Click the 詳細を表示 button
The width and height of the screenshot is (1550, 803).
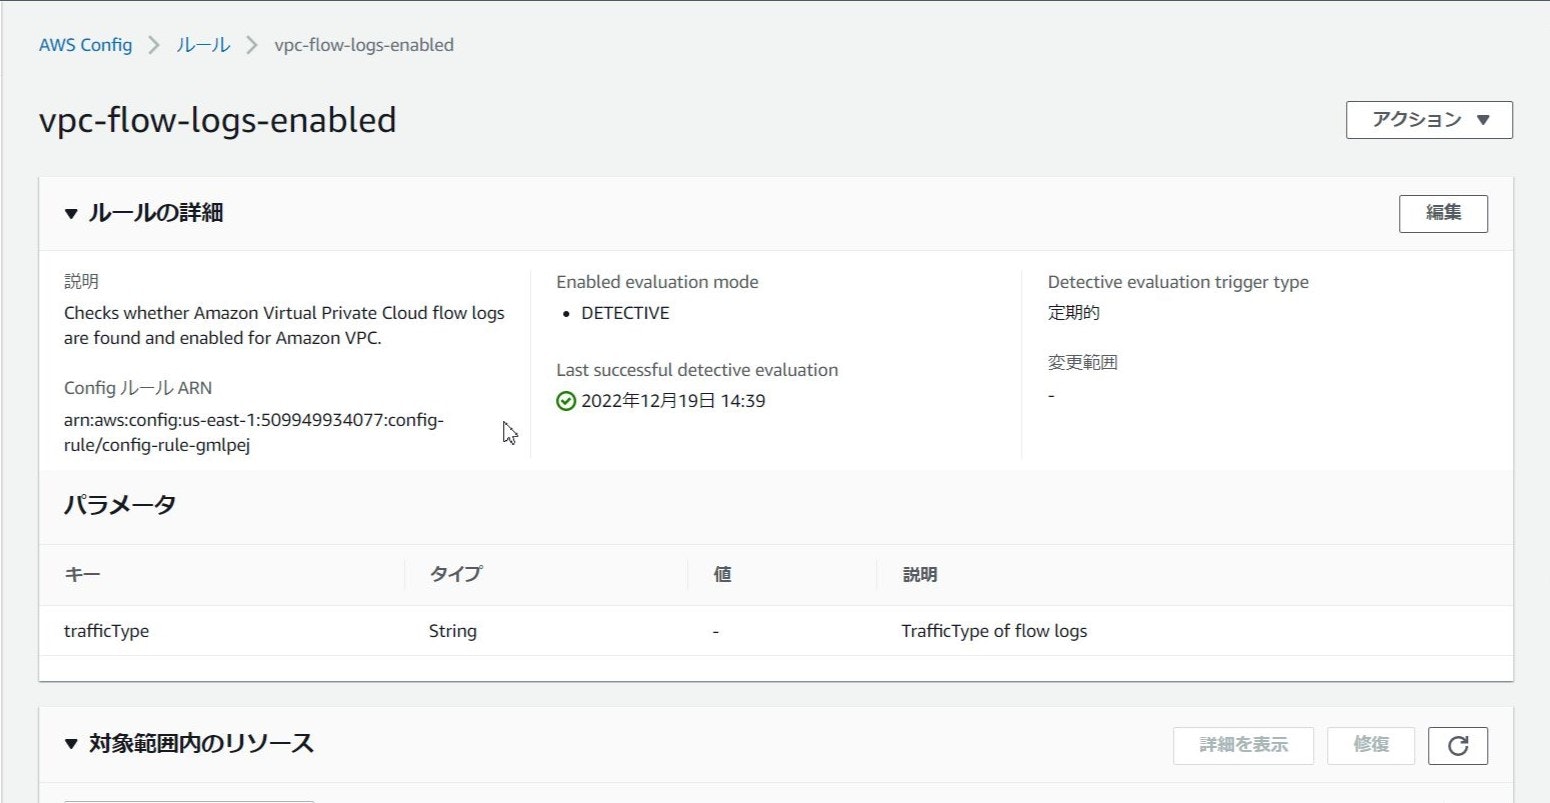point(1243,745)
